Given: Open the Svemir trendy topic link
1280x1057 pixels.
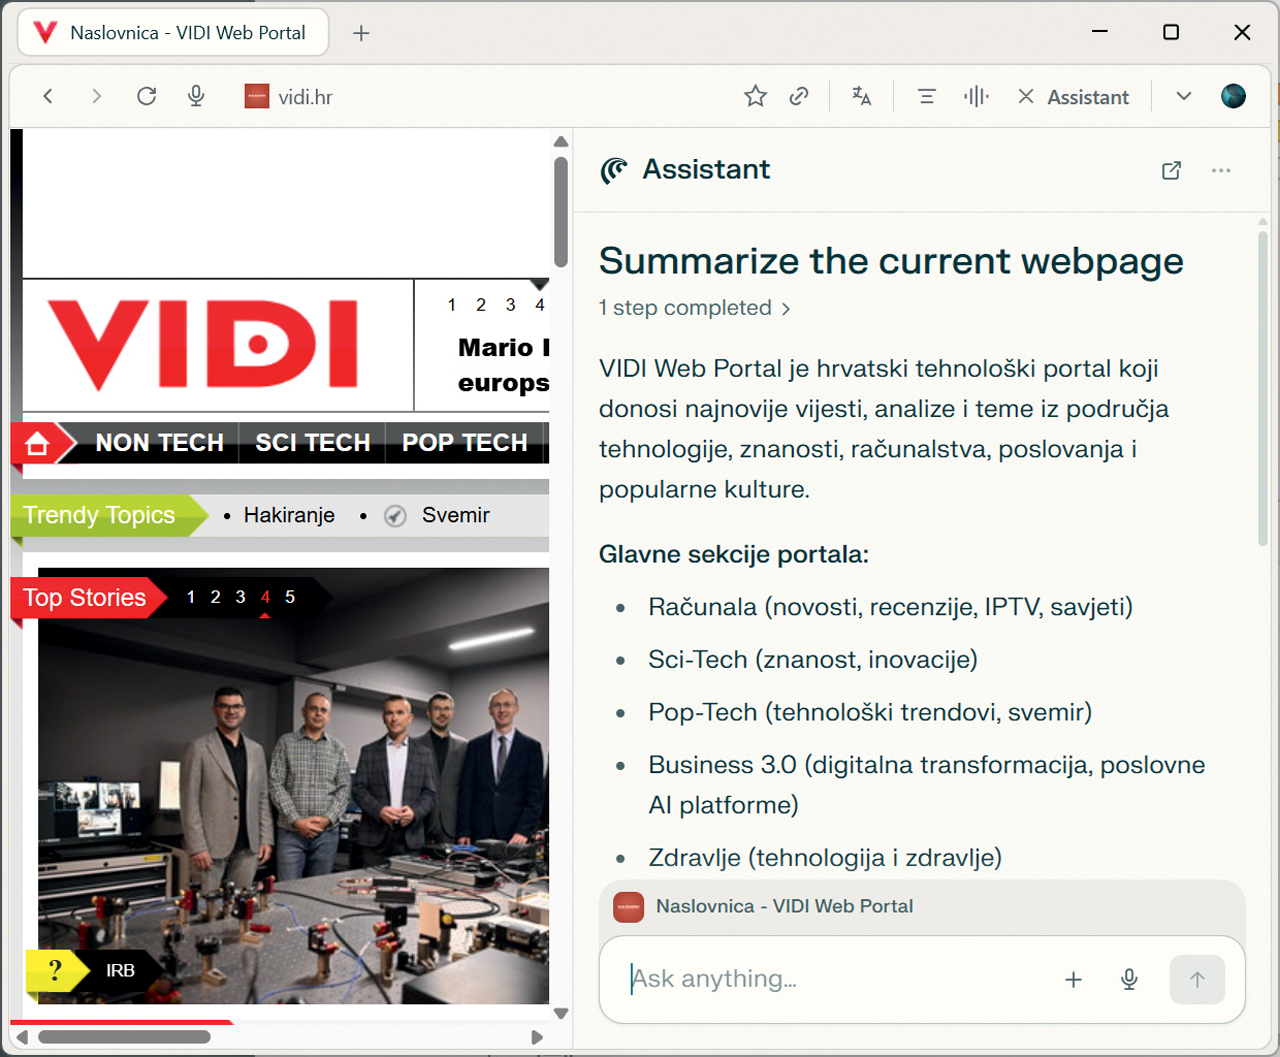Looking at the screenshot, I should tap(455, 515).
